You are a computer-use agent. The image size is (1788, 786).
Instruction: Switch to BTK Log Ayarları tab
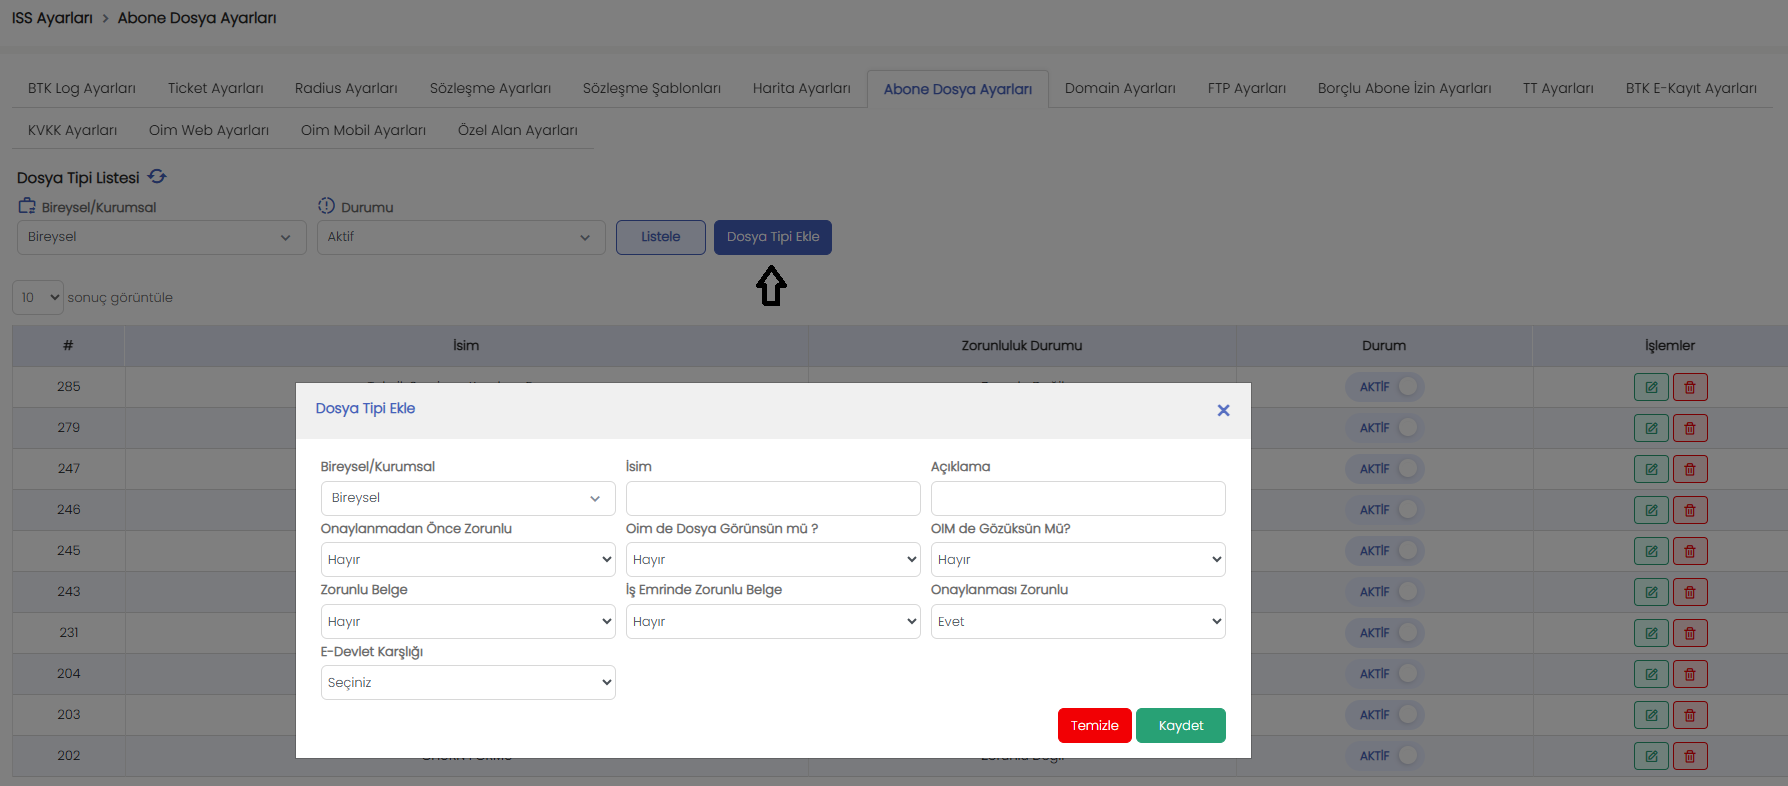(x=82, y=88)
